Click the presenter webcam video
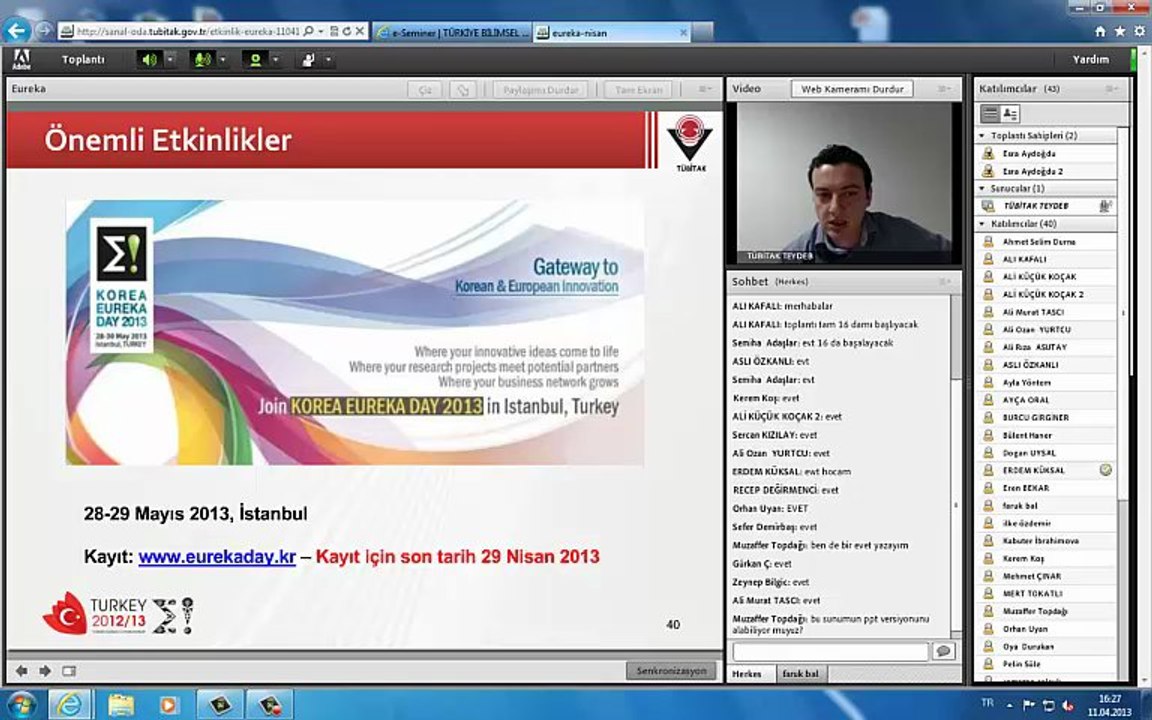 pos(844,184)
